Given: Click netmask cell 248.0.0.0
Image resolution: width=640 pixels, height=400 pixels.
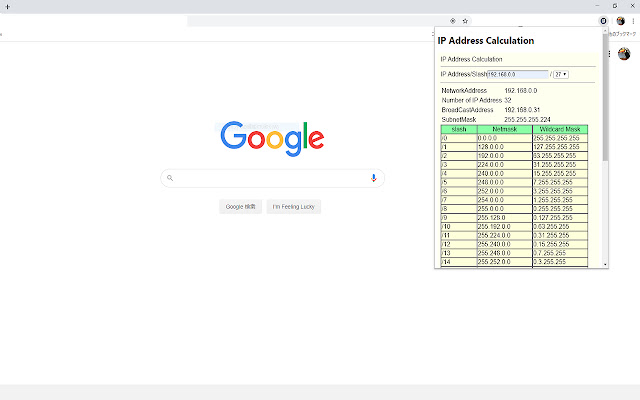Looking at the screenshot, I should pos(505,182).
